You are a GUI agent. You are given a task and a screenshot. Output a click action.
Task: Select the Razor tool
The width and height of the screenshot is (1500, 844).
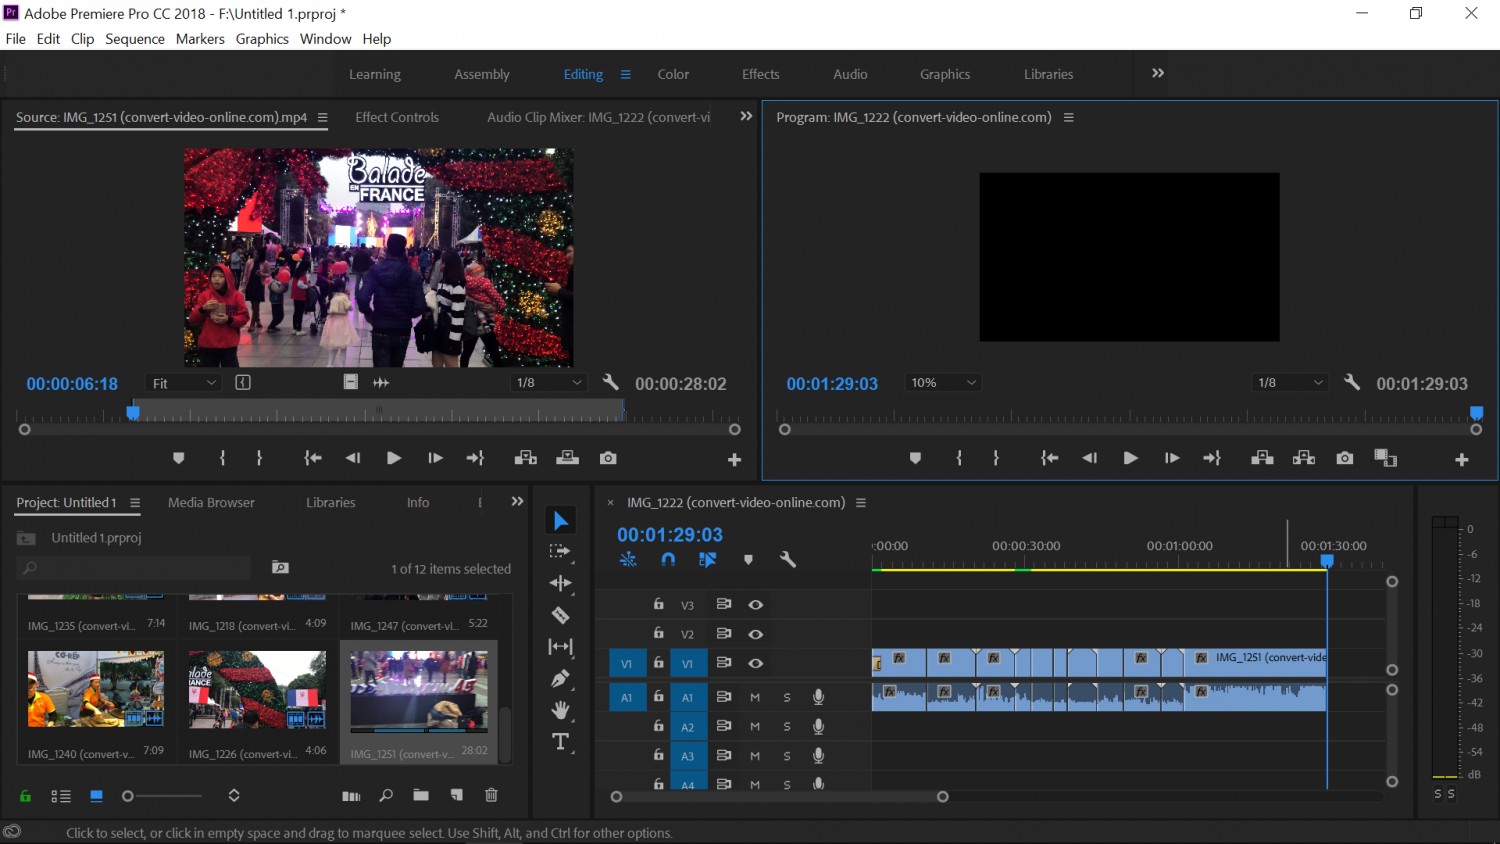(560, 615)
